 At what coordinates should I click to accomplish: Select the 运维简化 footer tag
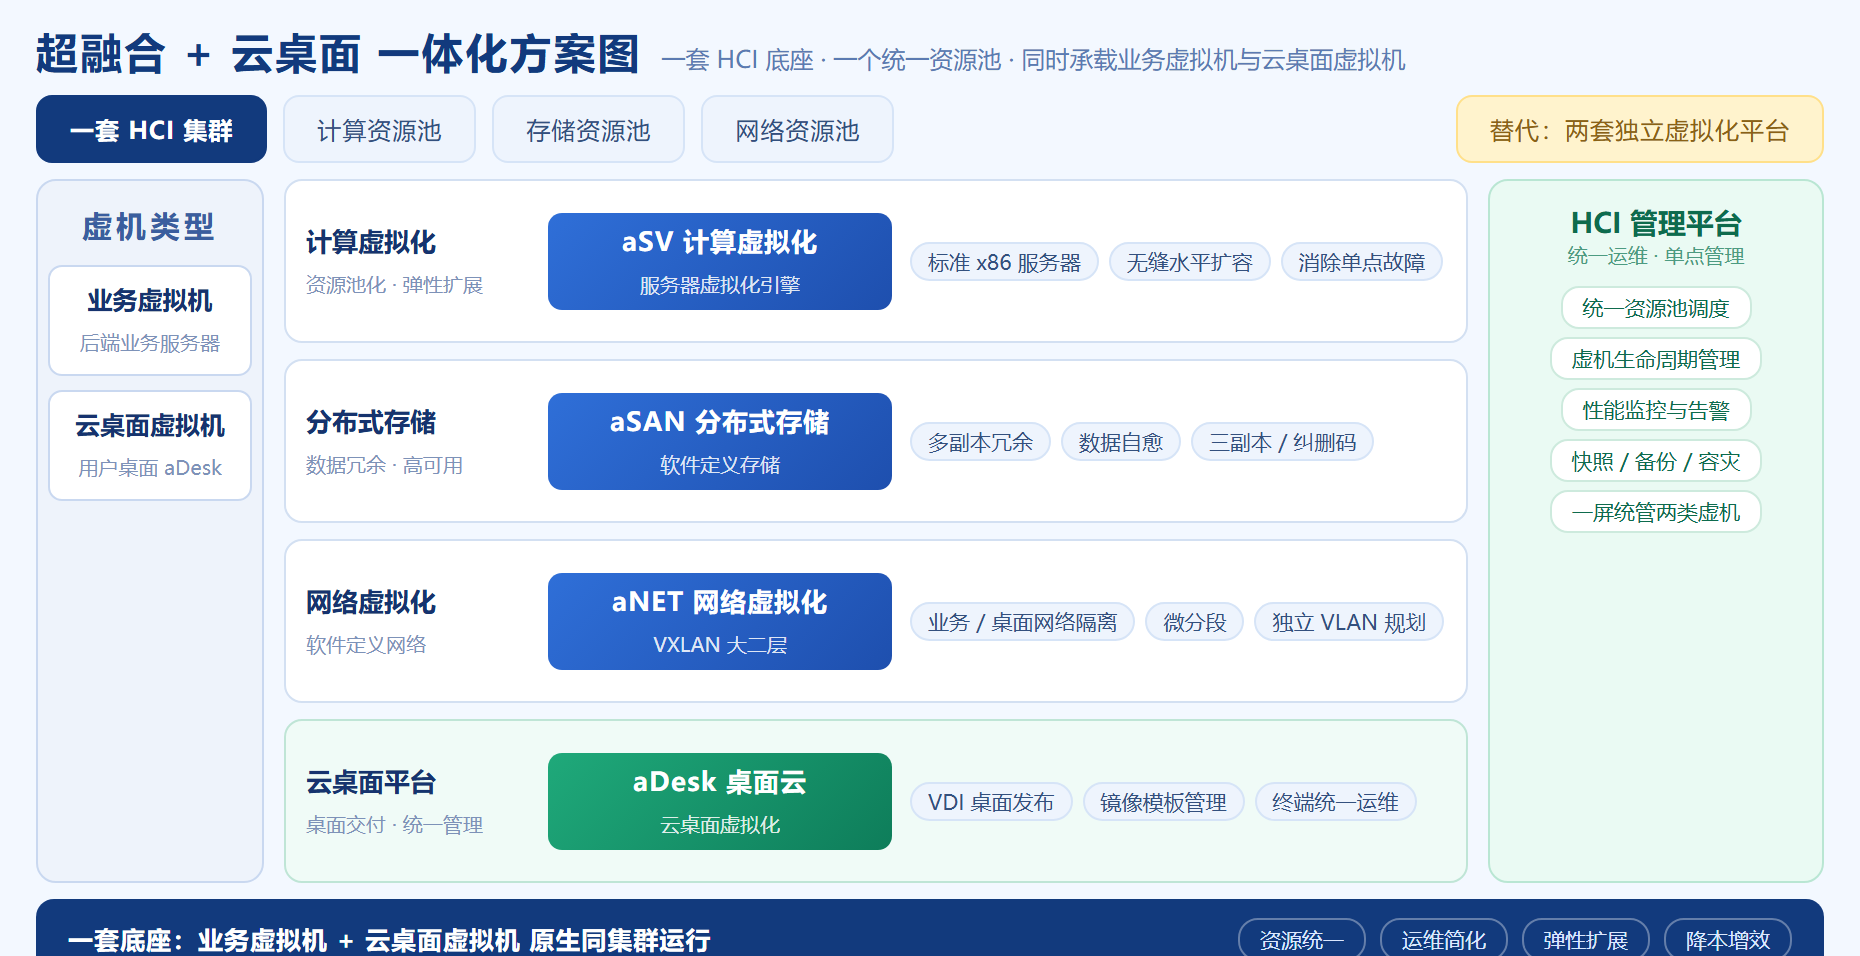(x=1444, y=939)
